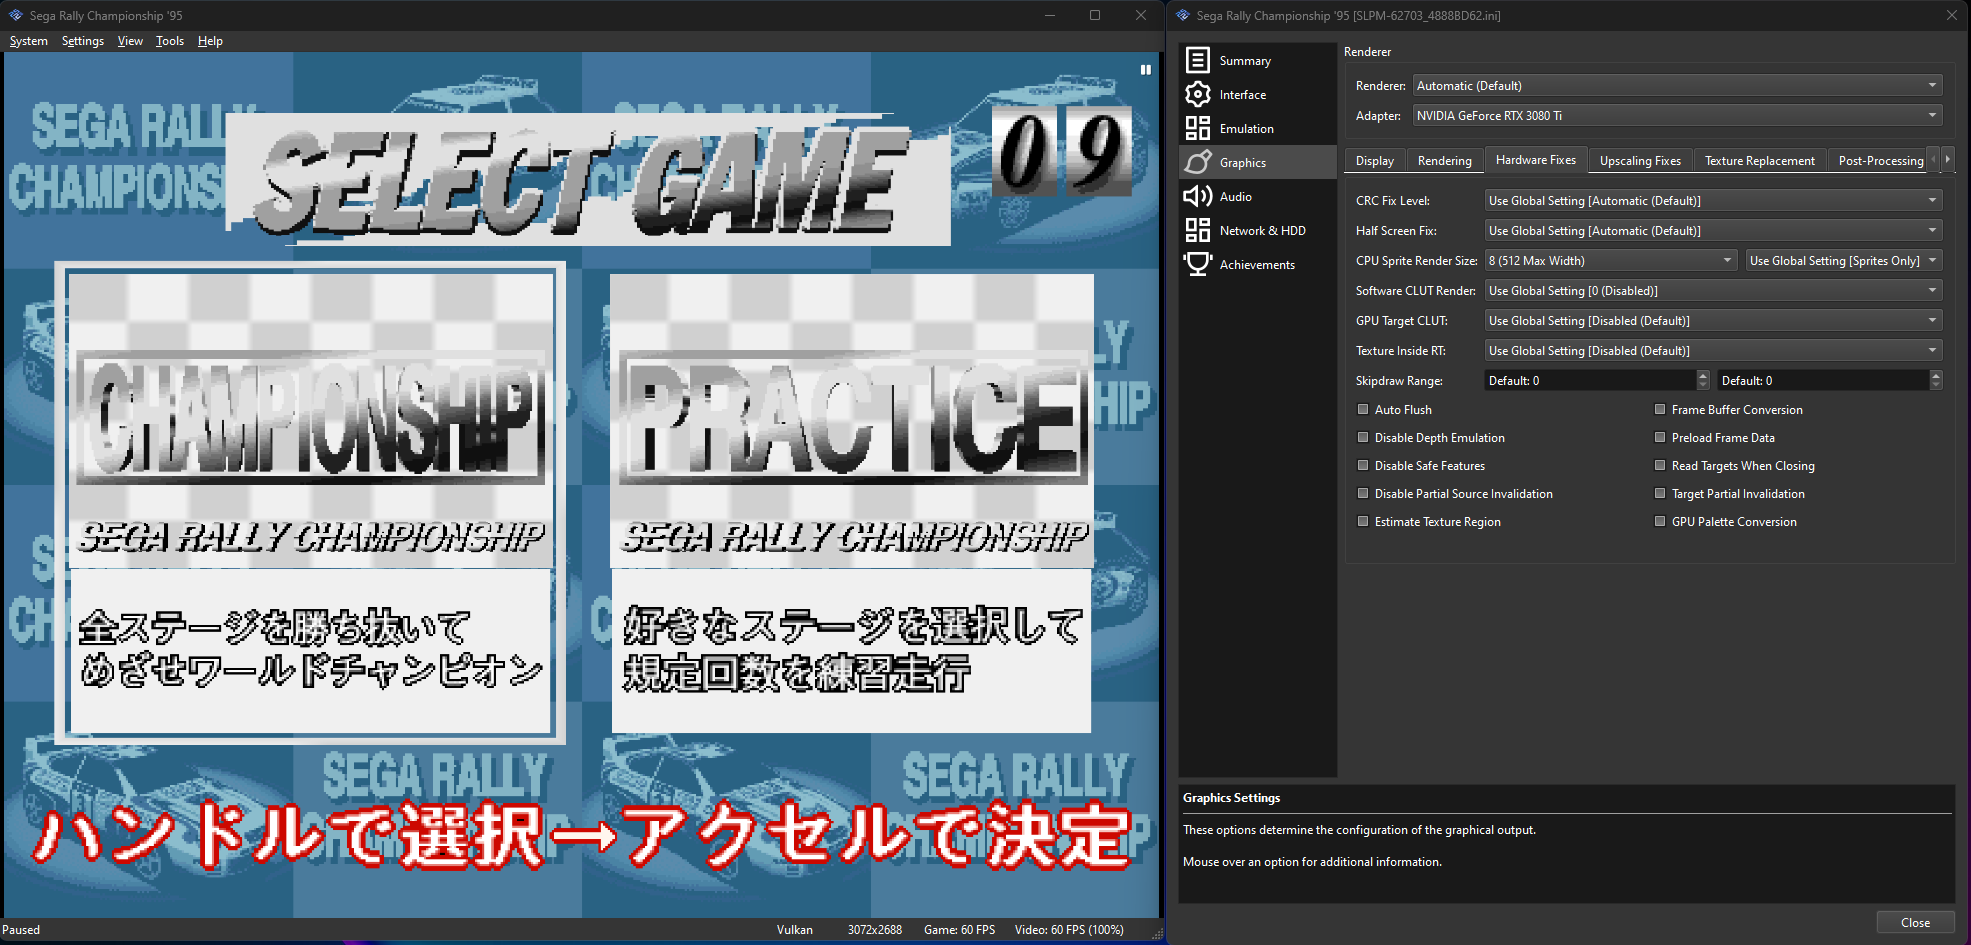Open the Renderer dropdown
Image resolution: width=1971 pixels, height=945 pixels.
pyautogui.click(x=1677, y=86)
